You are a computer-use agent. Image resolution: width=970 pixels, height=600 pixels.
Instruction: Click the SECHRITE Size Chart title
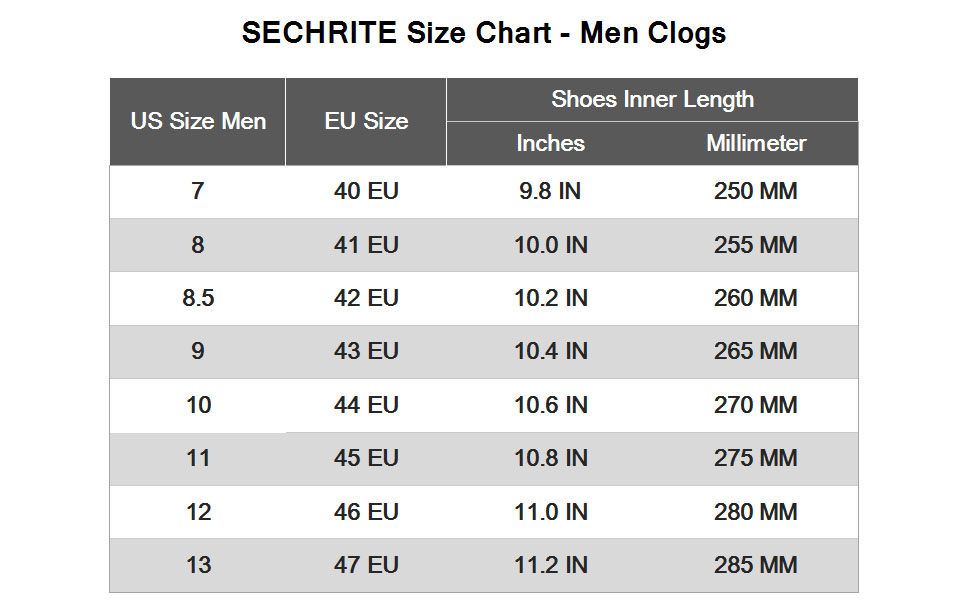(484, 33)
